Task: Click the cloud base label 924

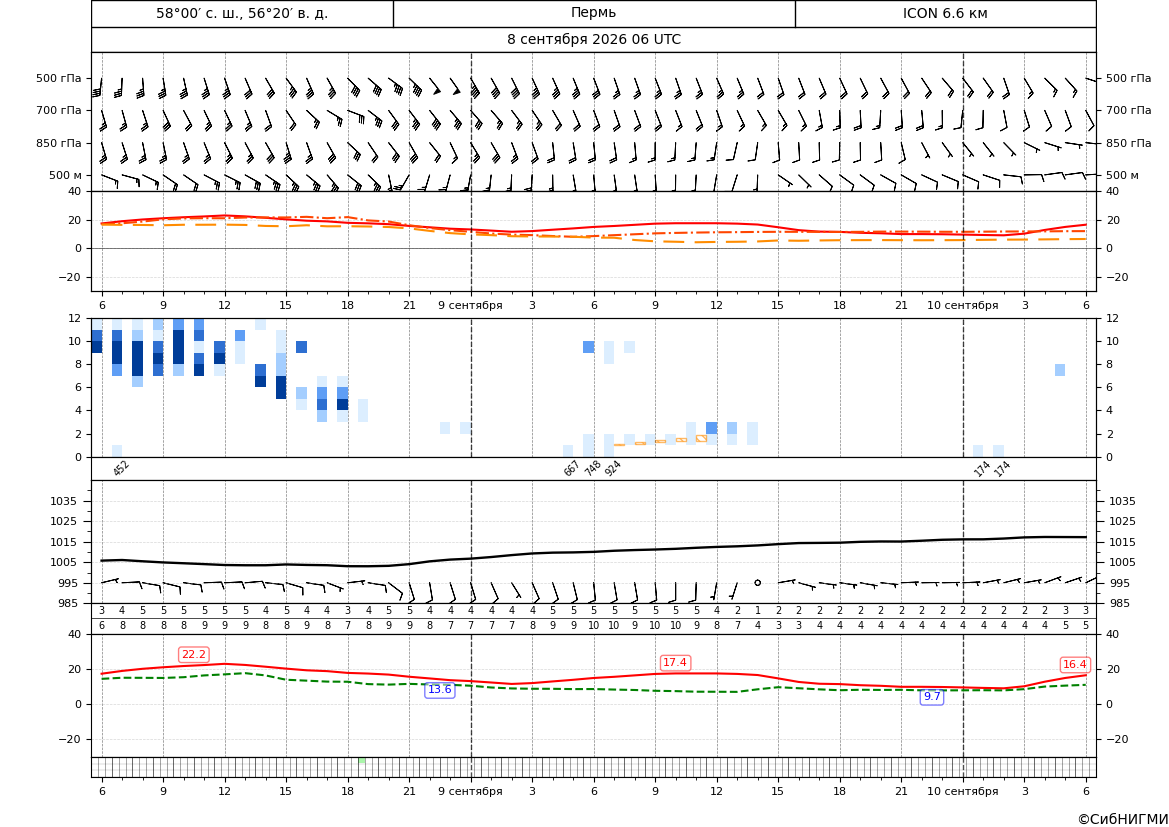Action: pos(612,468)
